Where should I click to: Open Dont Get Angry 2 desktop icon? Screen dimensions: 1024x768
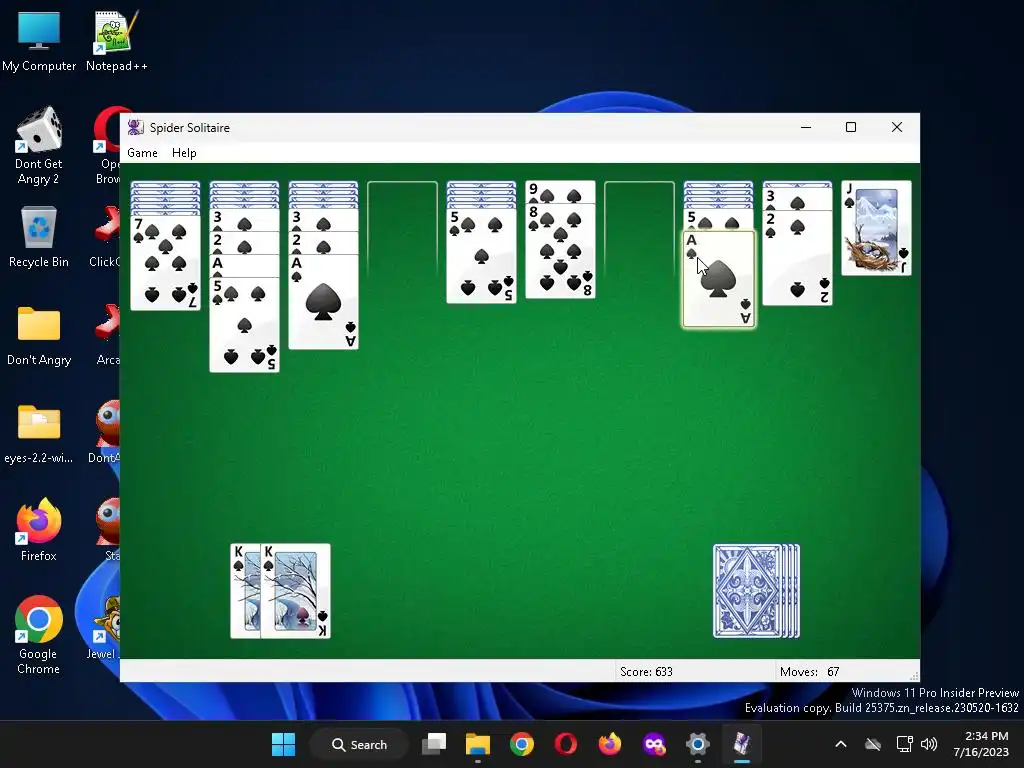point(39,145)
